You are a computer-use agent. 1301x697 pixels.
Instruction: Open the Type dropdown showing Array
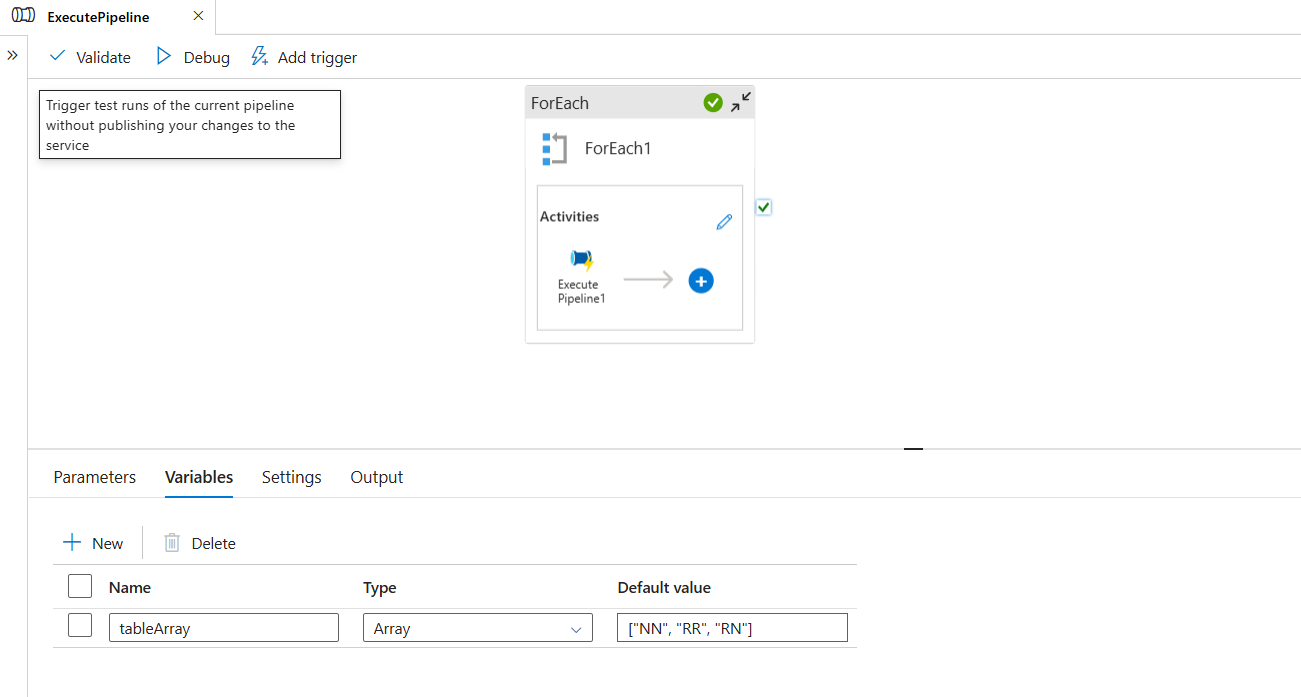pos(477,628)
